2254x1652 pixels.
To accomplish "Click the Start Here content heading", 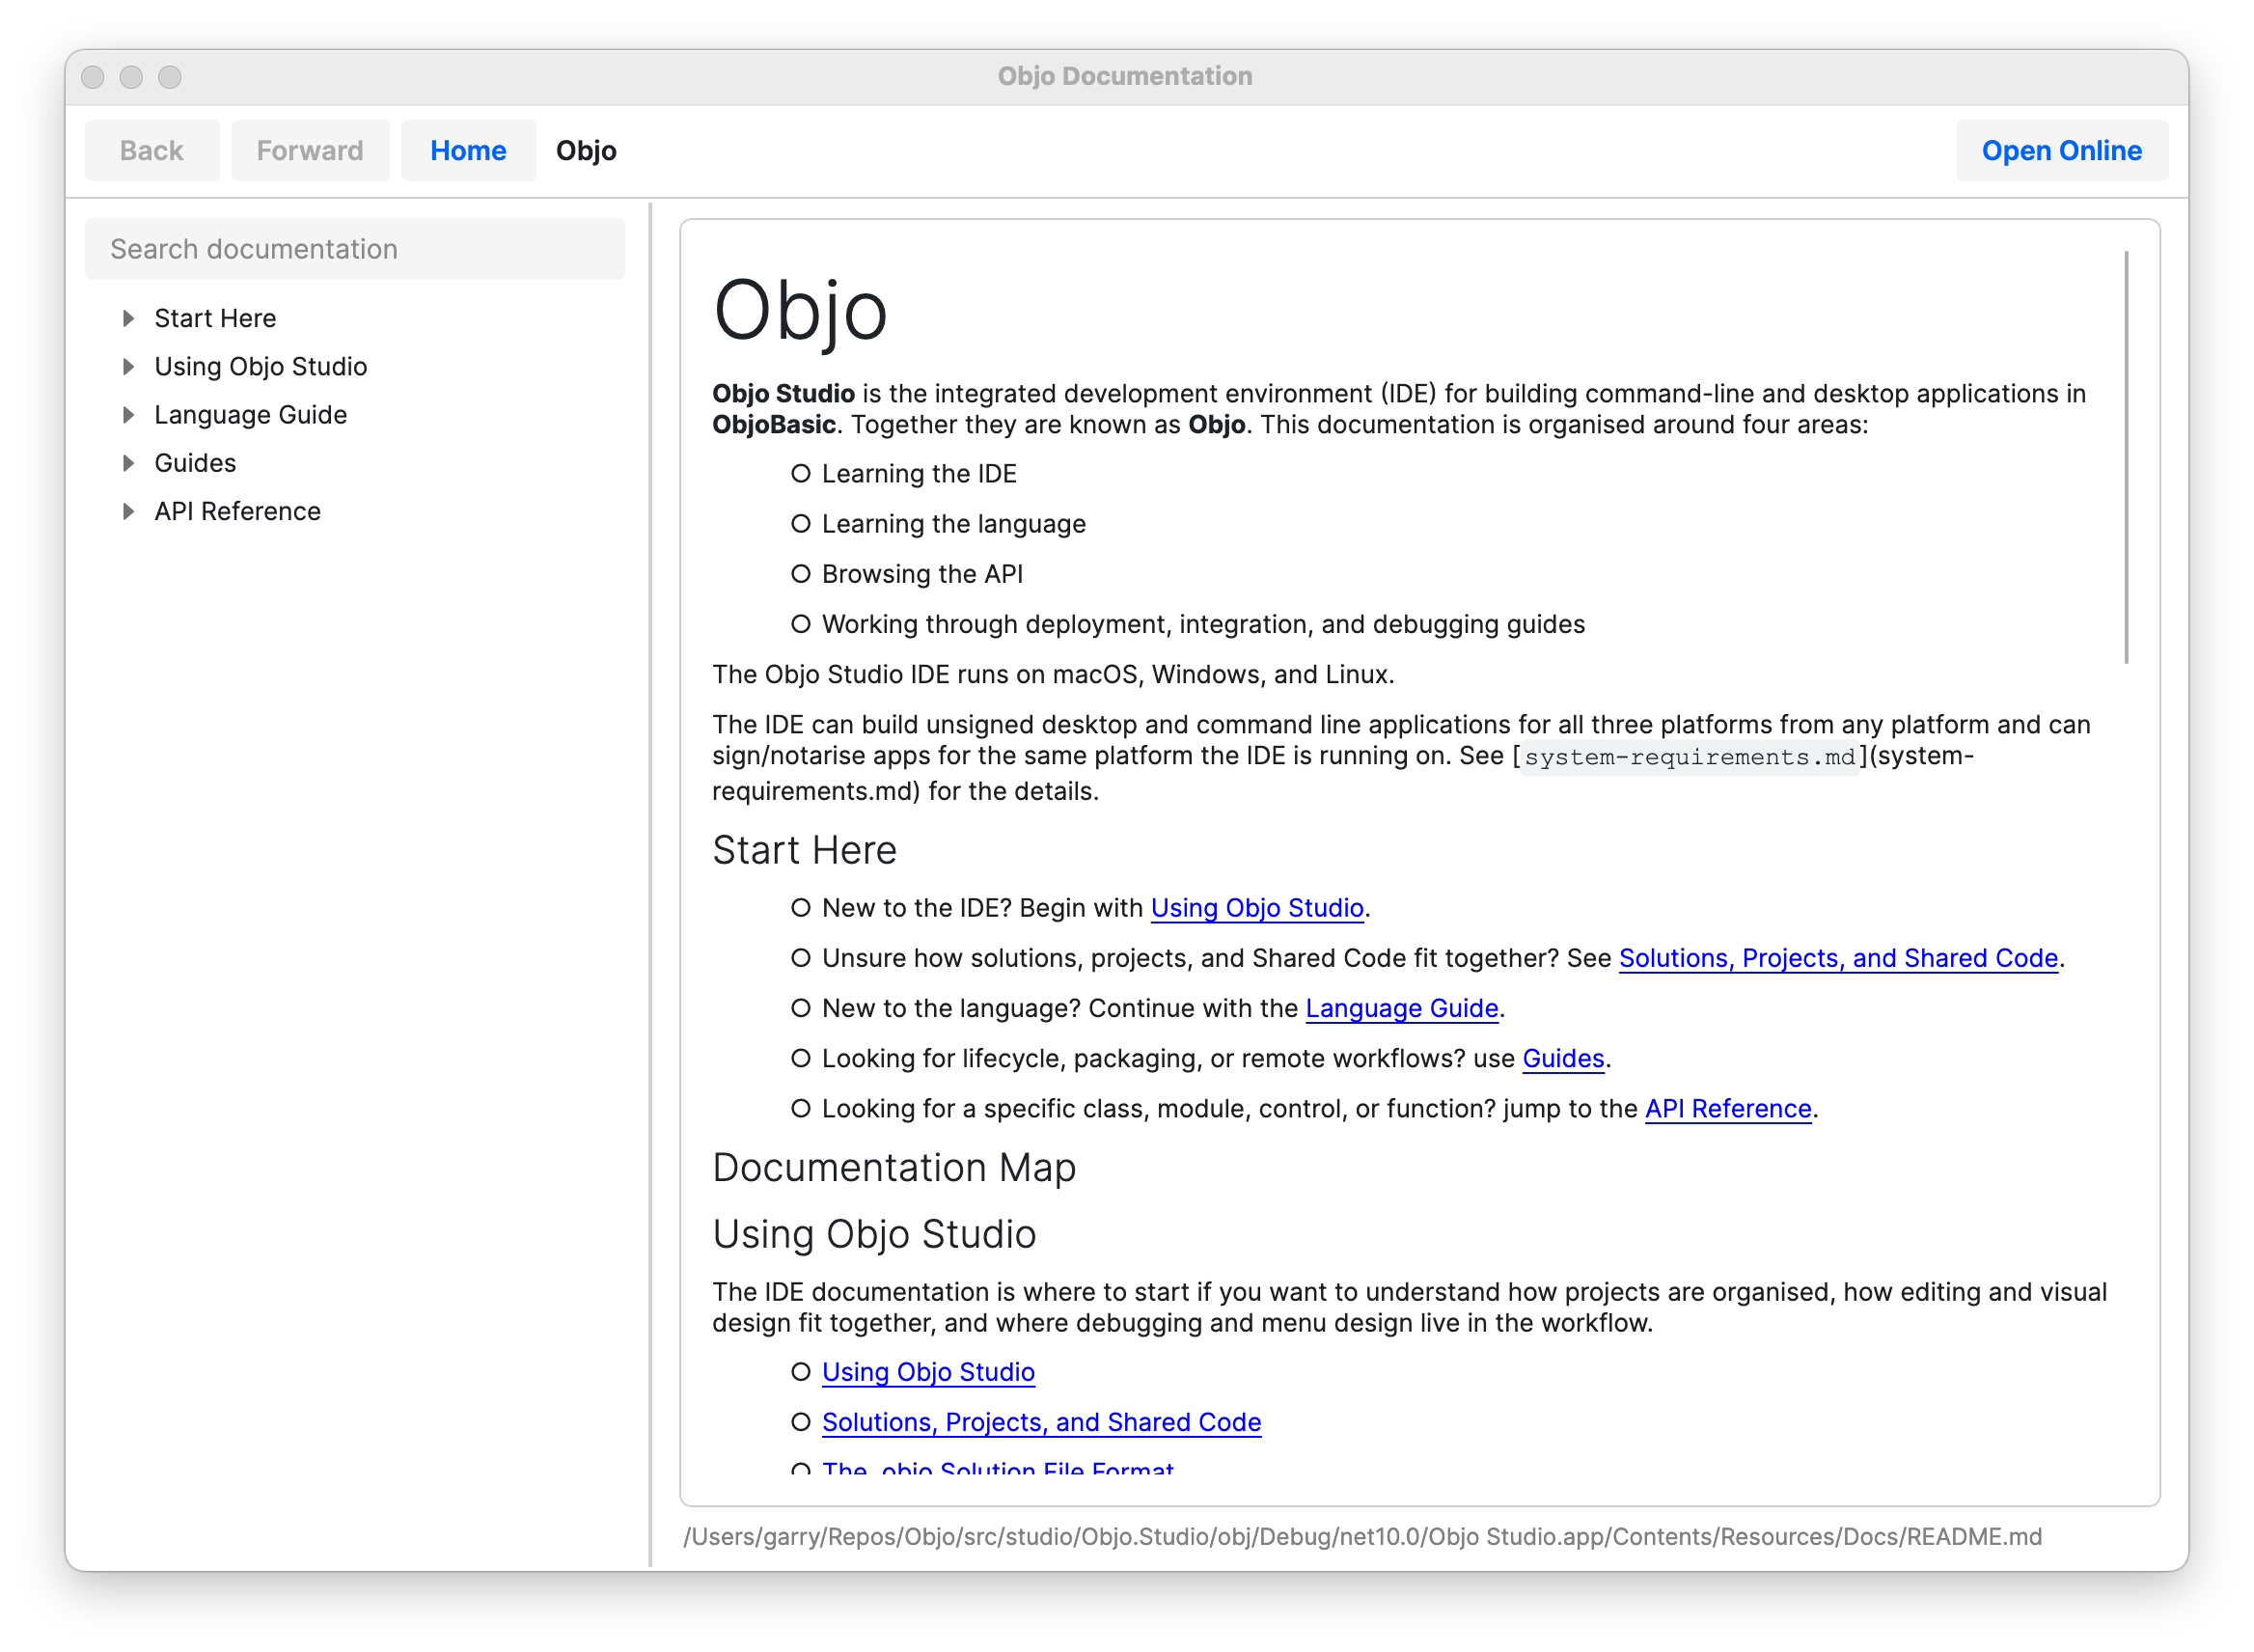I will [804, 850].
